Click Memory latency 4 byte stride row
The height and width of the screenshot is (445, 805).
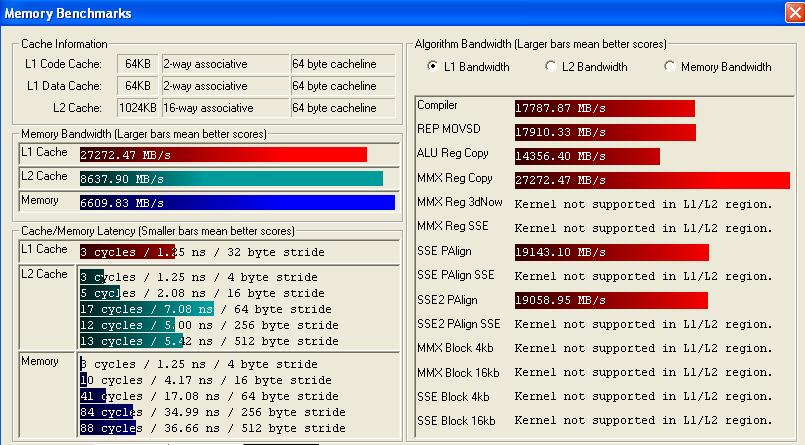(x=199, y=364)
